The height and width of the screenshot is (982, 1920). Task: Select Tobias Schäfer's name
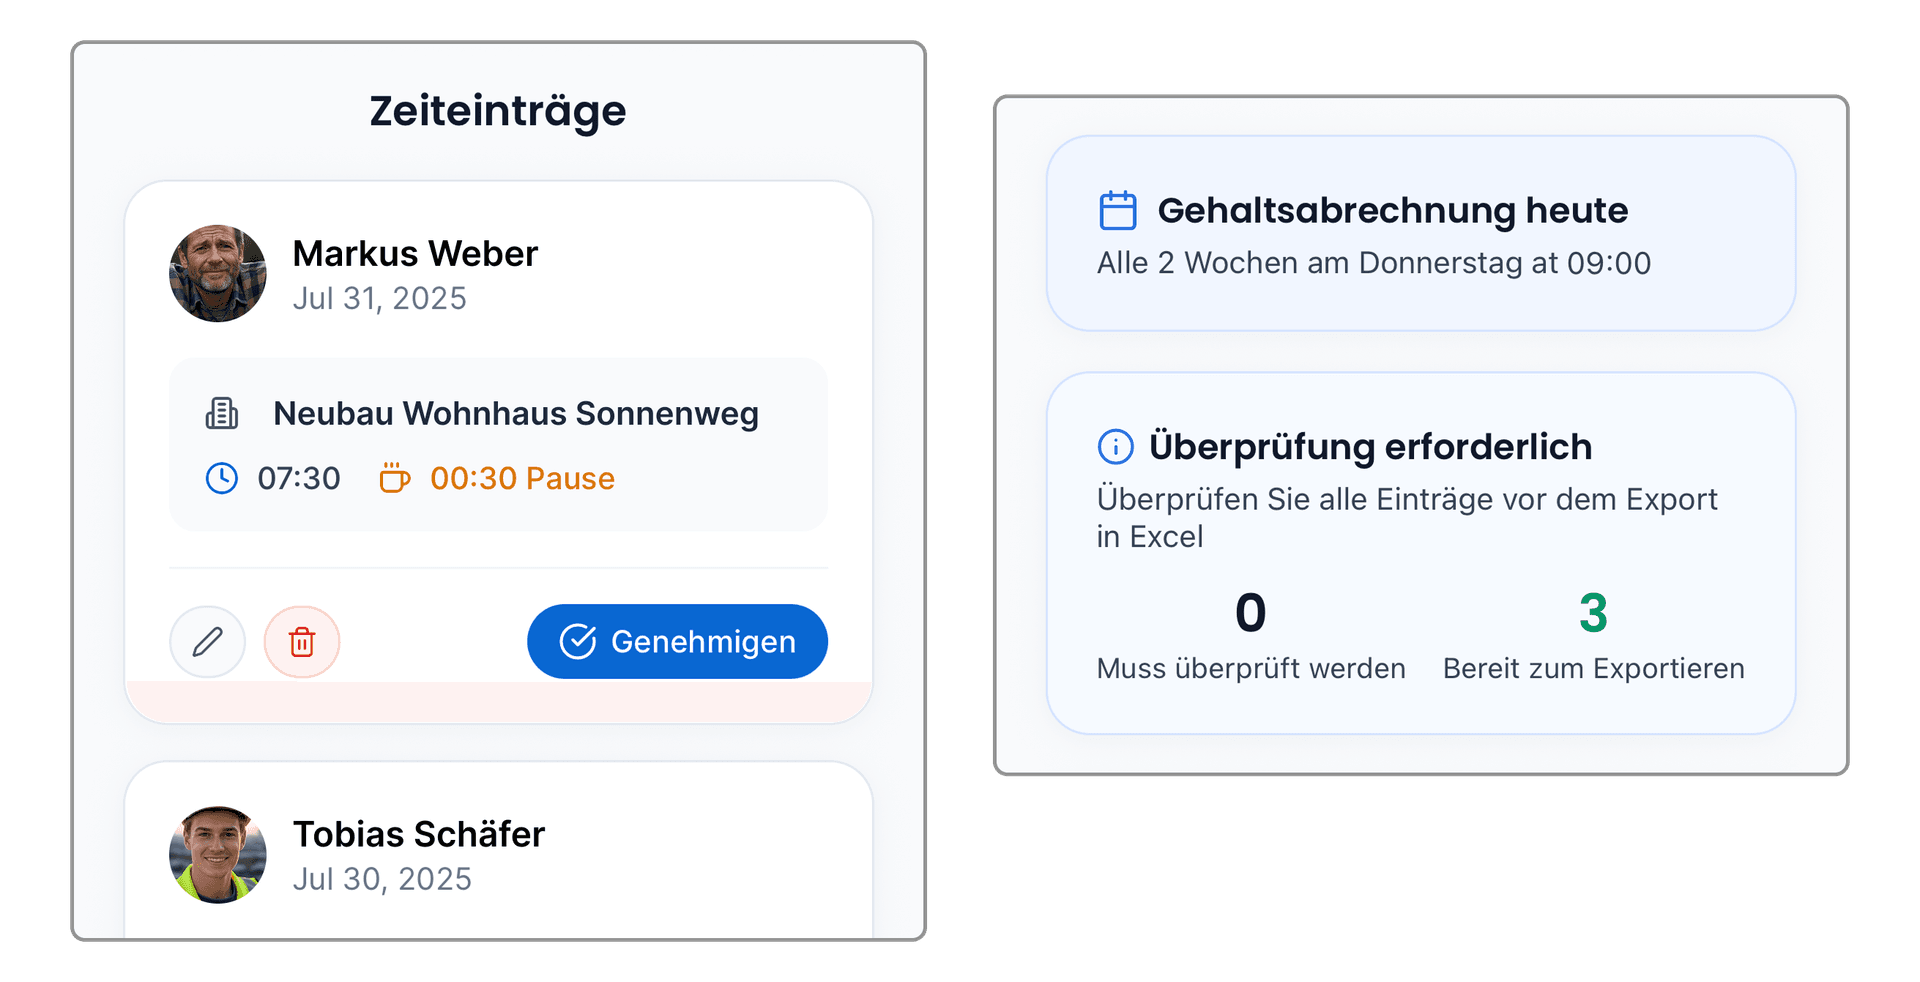coord(418,833)
